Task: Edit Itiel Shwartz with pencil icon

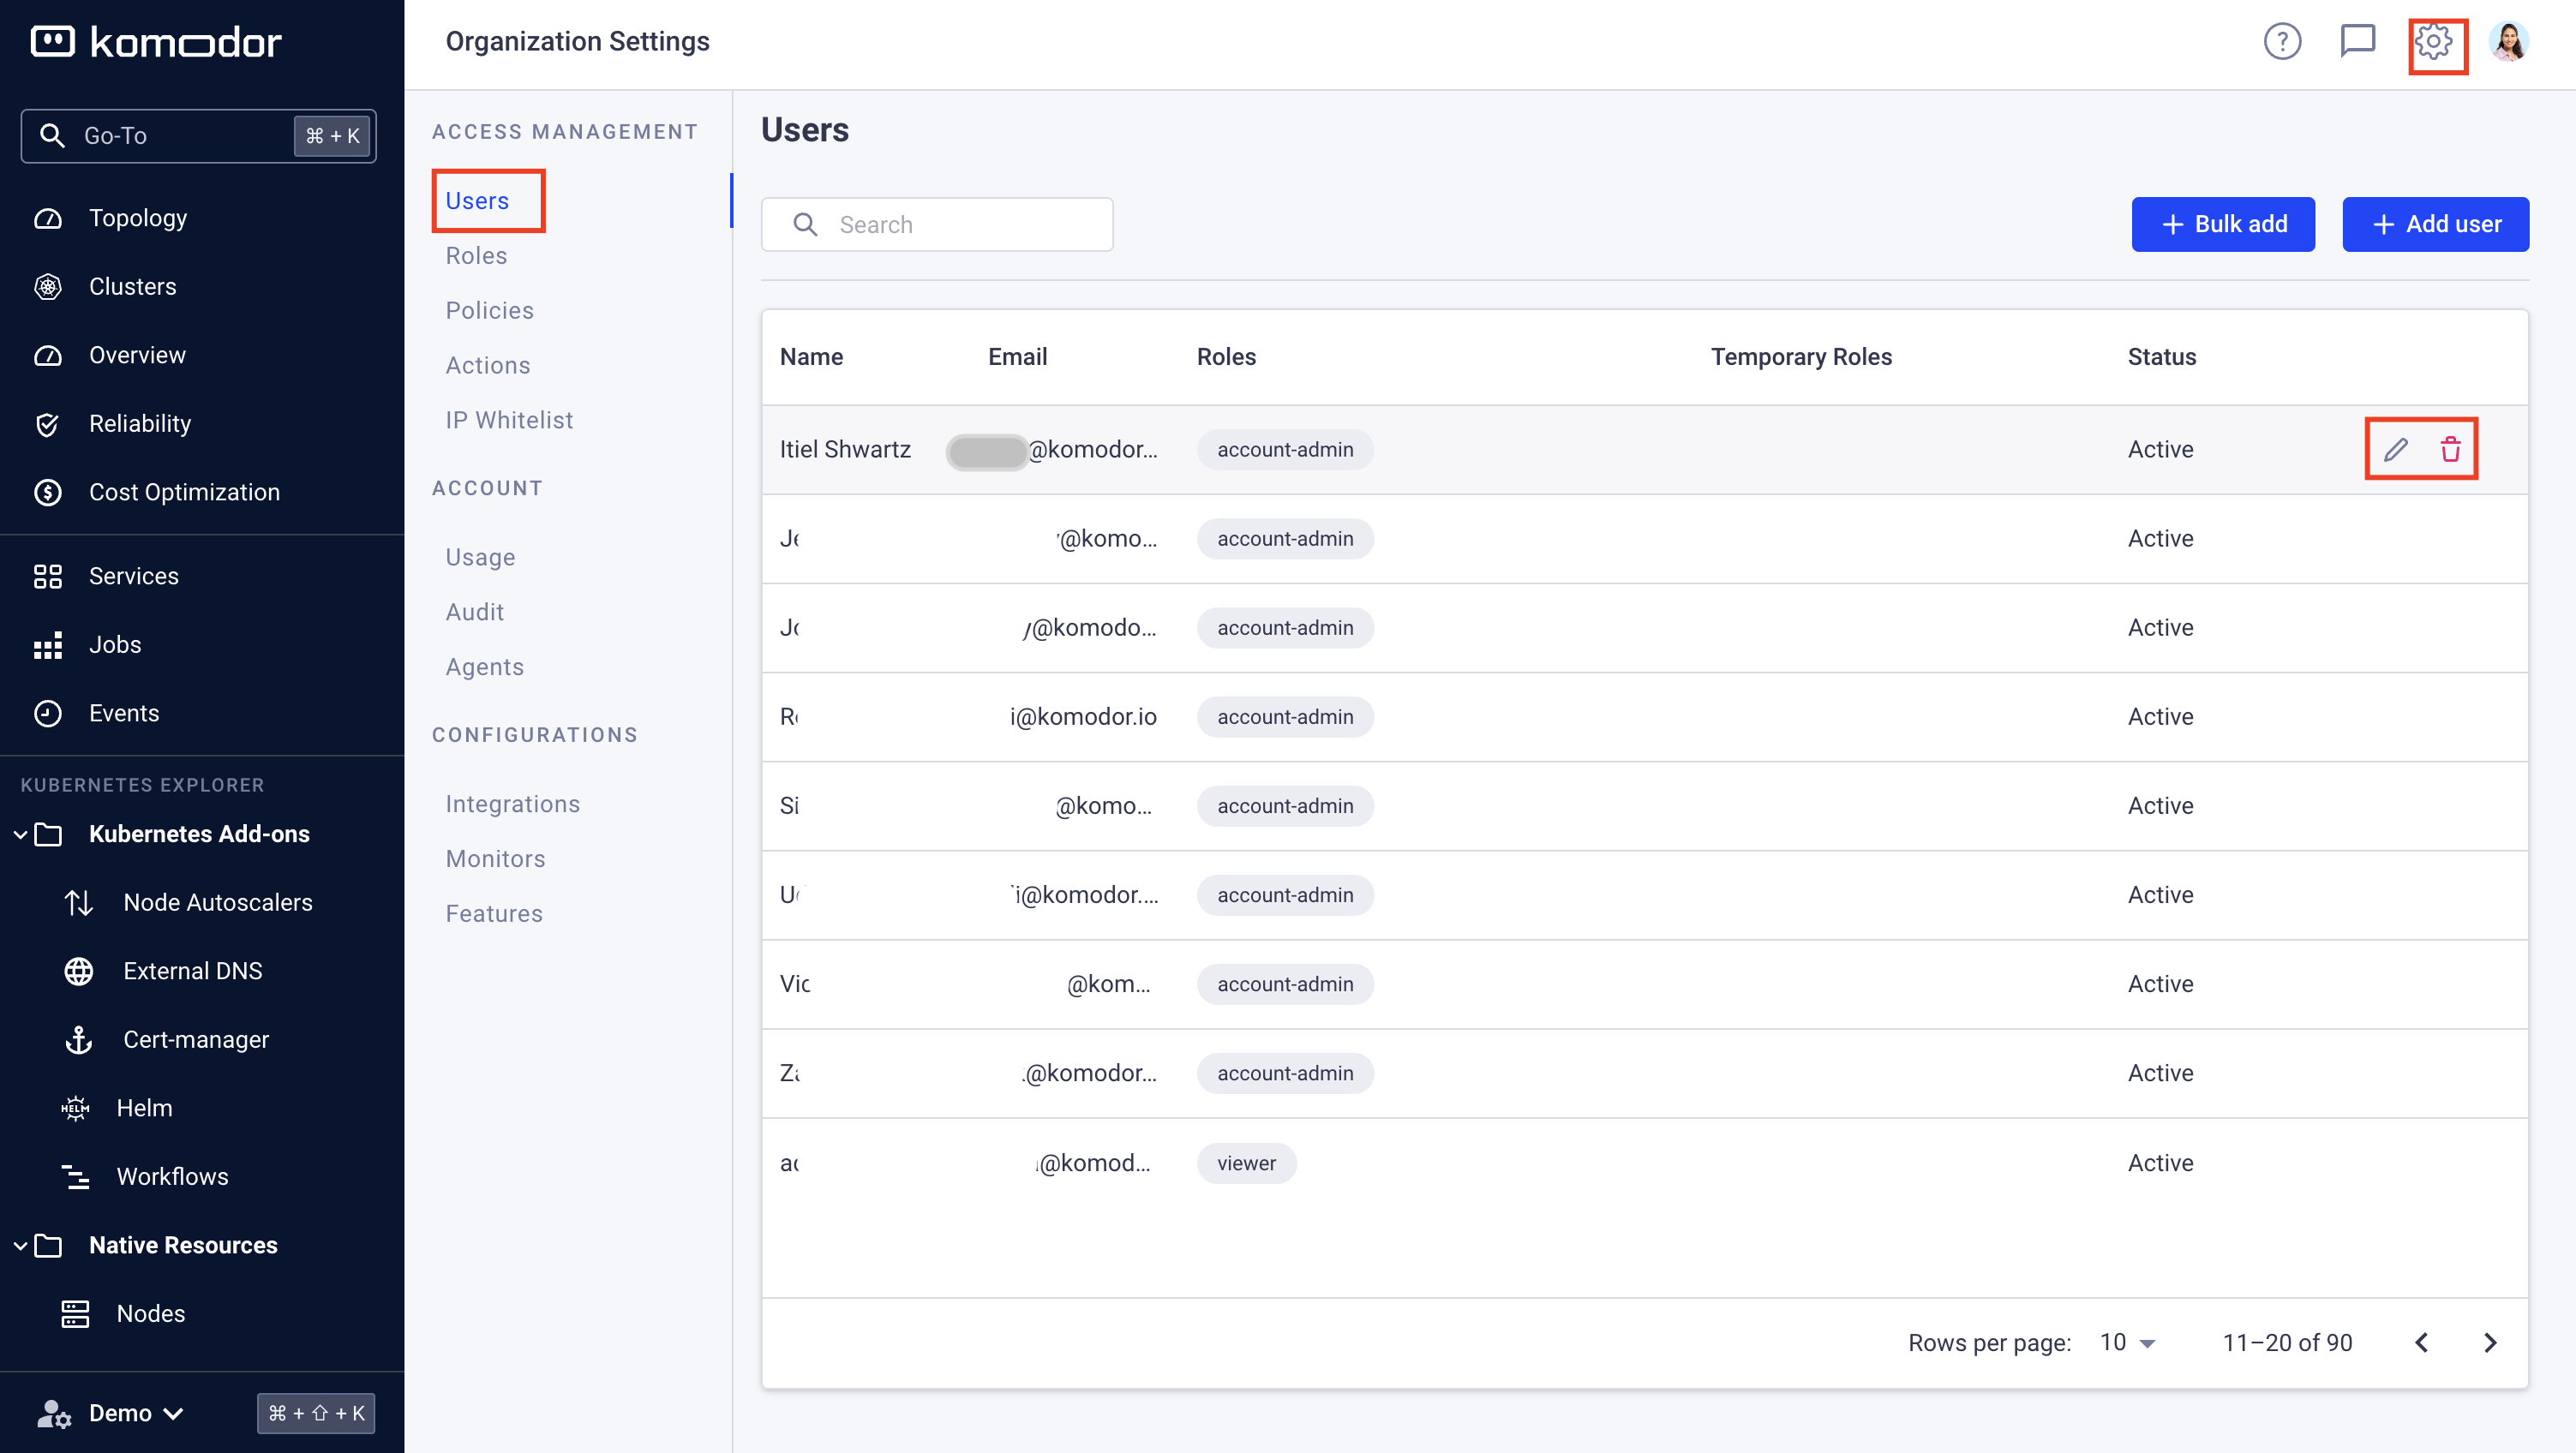Action: pos(2395,449)
